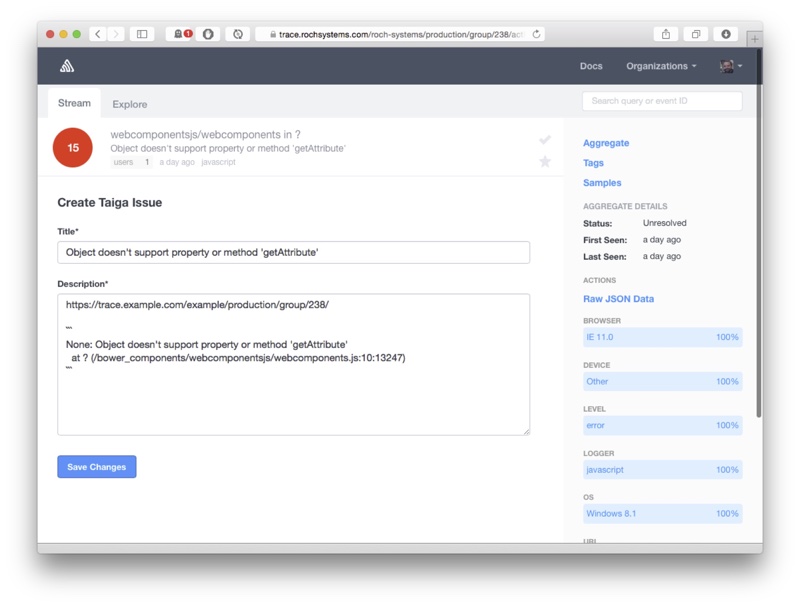Open the Tags link in sidebar

[x=593, y=163]
